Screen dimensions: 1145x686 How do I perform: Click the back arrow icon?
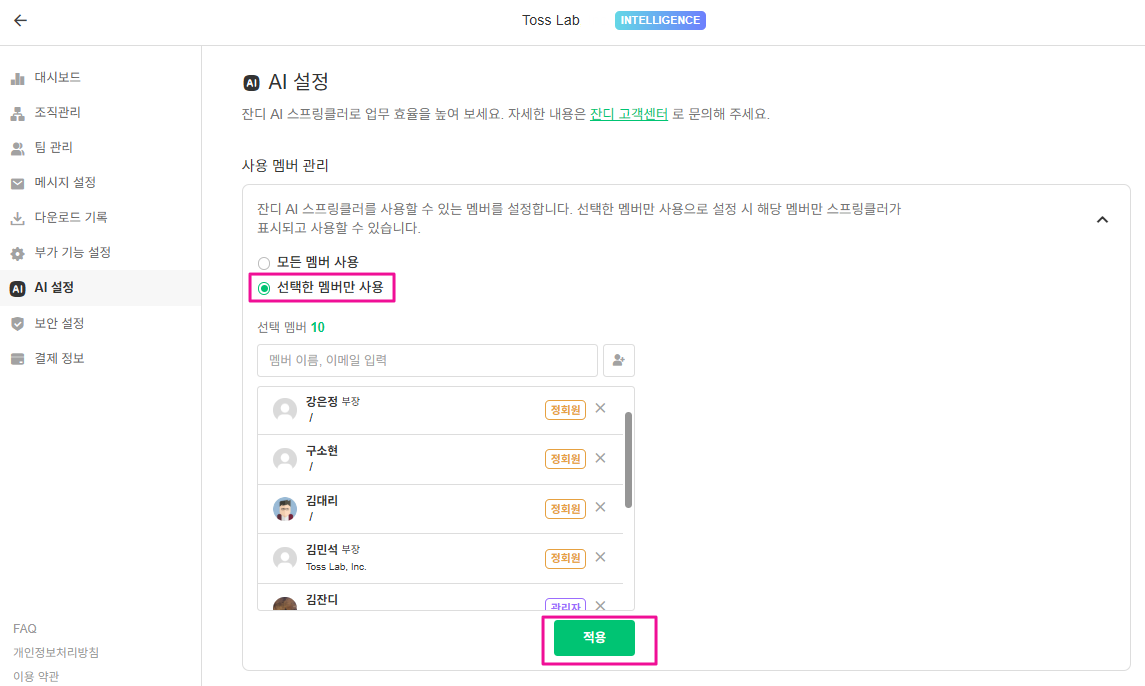(21, 20)
